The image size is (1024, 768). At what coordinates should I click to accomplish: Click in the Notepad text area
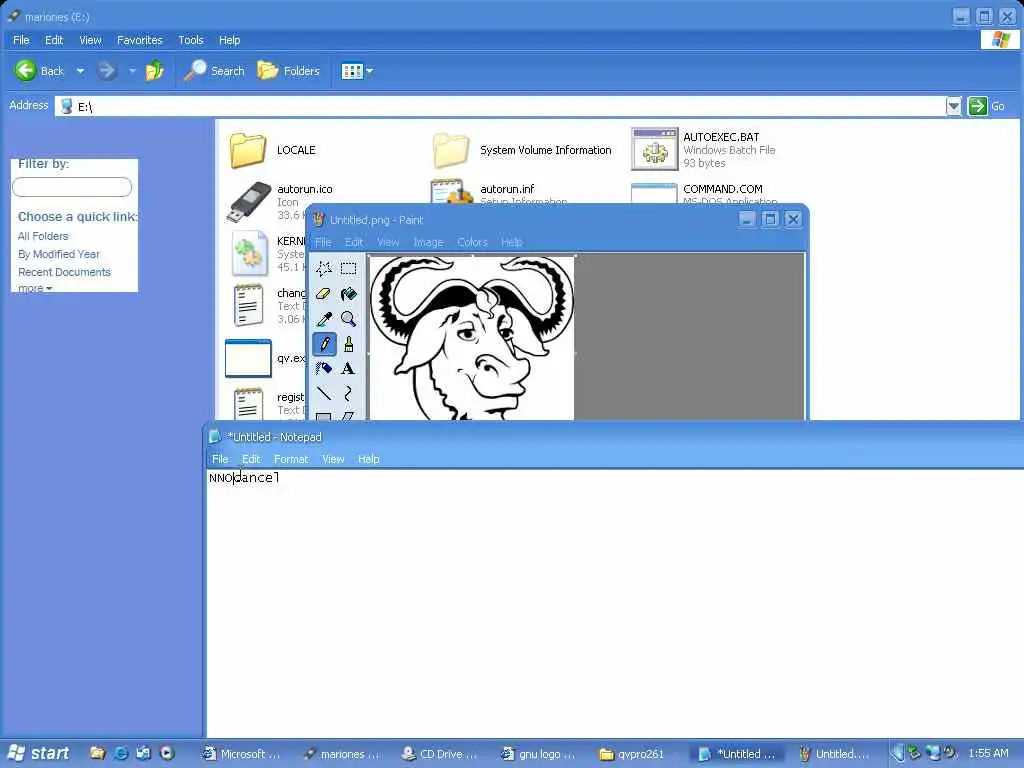click(614, 603)
